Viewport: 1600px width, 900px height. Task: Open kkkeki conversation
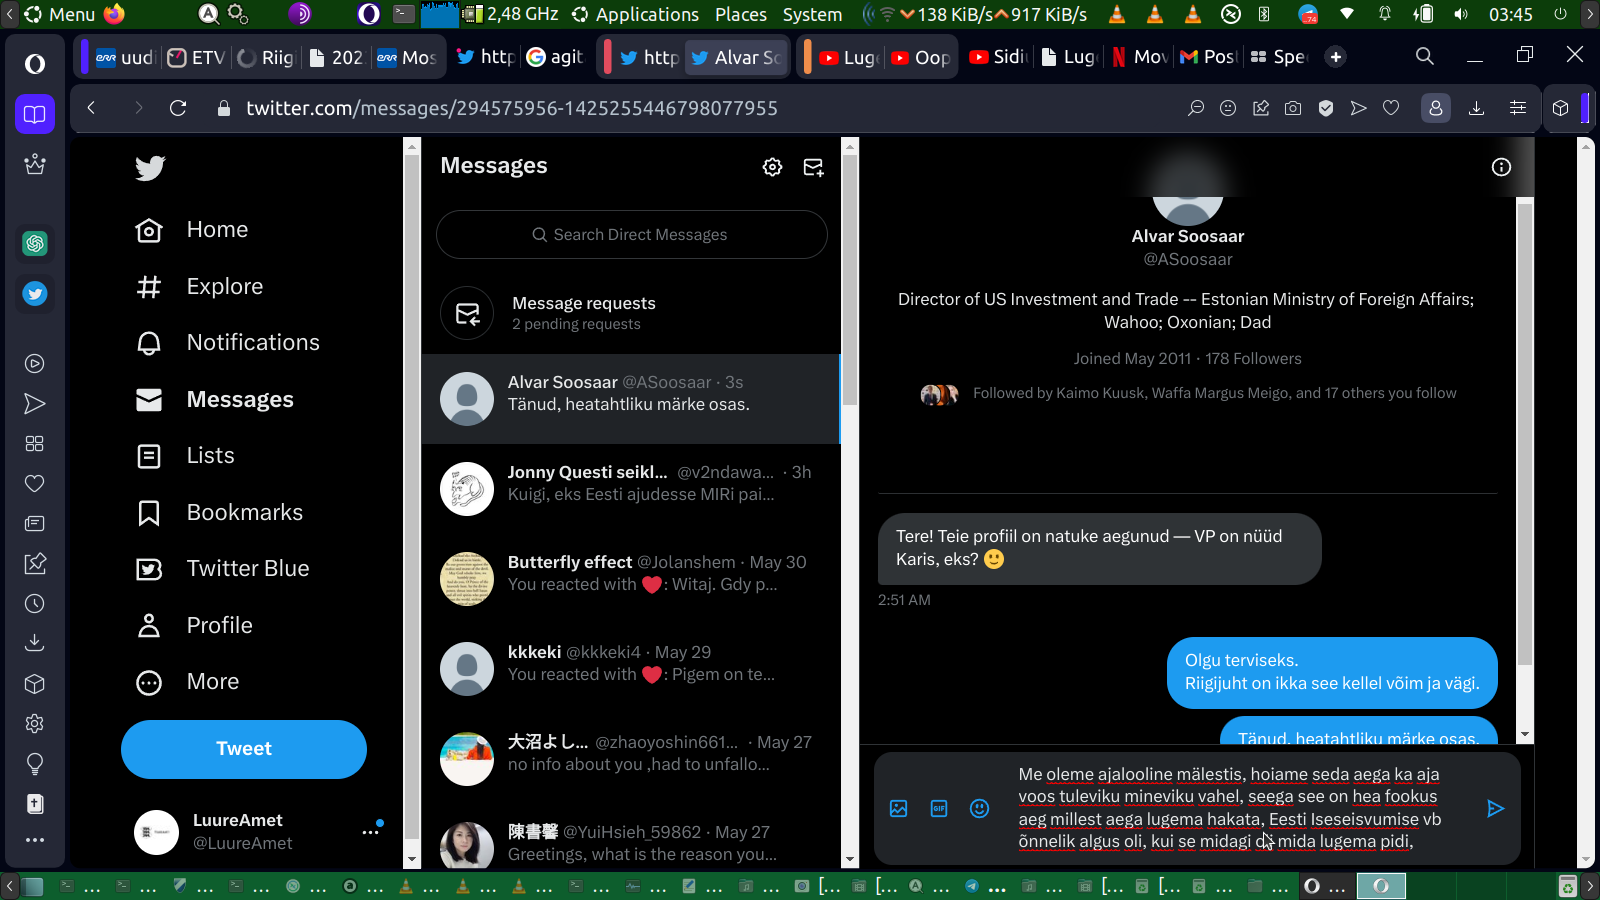(631, 669)
